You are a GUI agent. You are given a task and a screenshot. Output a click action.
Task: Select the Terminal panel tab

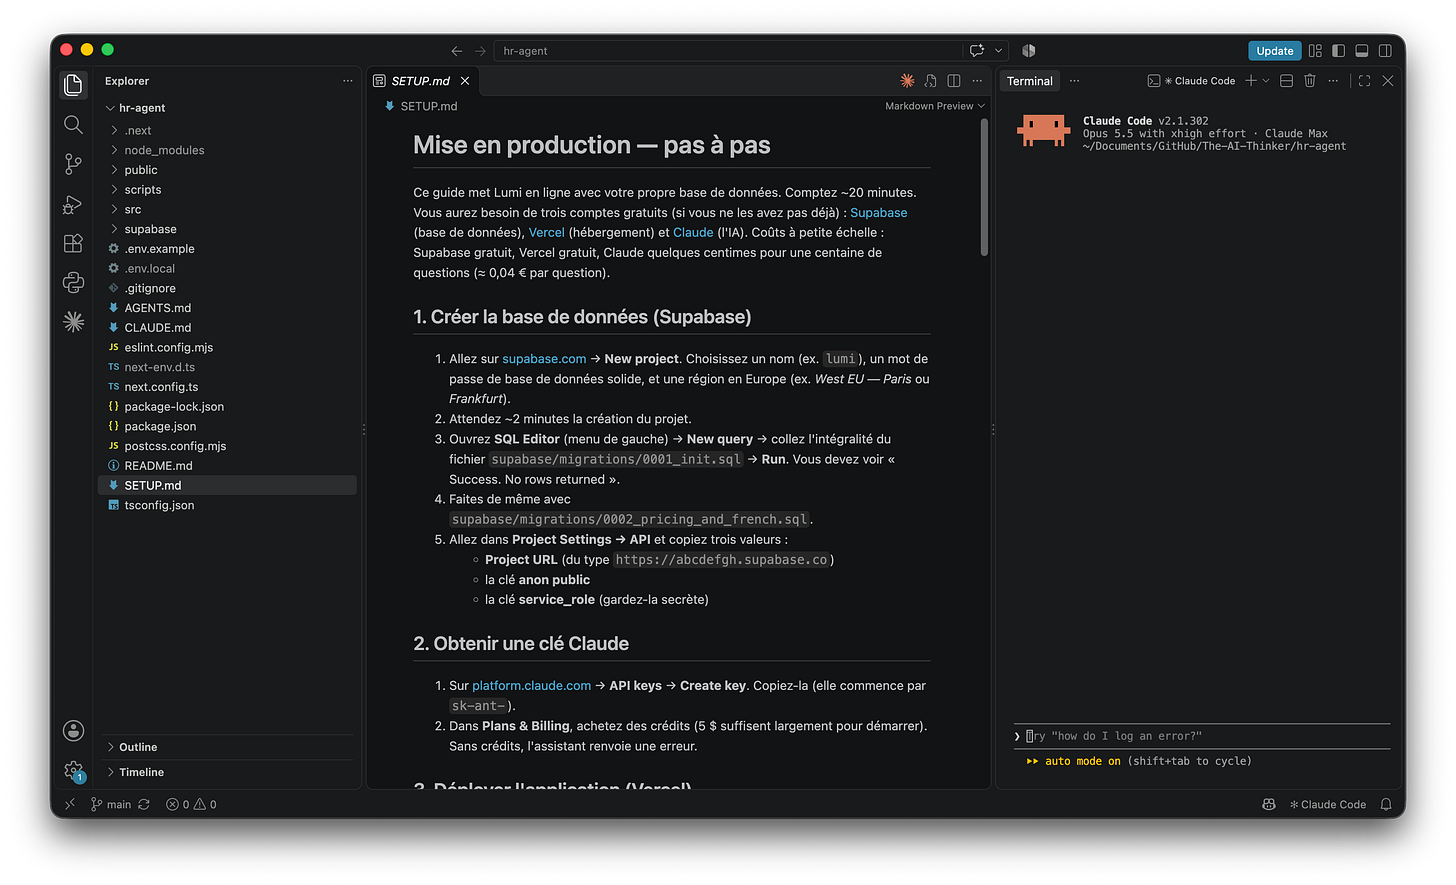point(1030,81)
